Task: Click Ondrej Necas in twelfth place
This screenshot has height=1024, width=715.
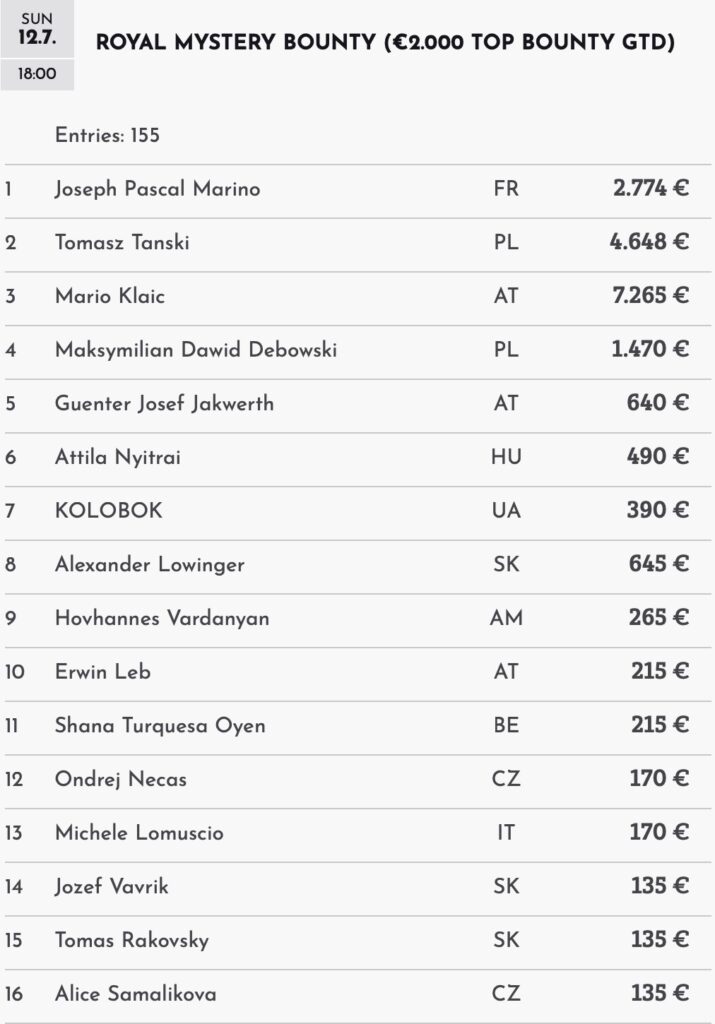Action: click(121, 780)
